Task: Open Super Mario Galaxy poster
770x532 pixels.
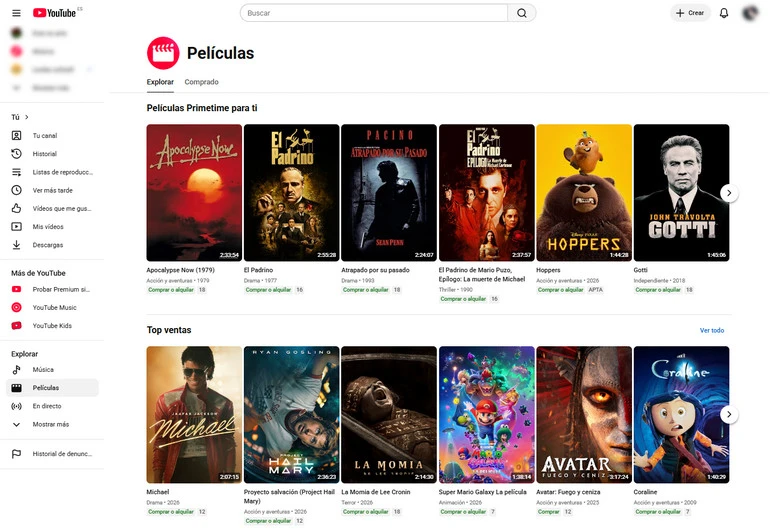Action: click(487, 415)
